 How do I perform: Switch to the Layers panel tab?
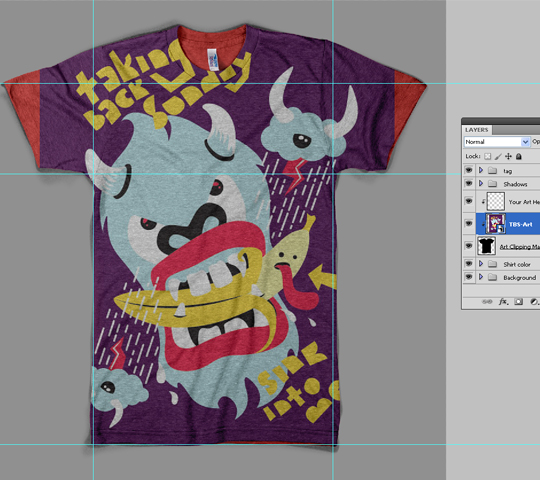click(x=477, y=130)
